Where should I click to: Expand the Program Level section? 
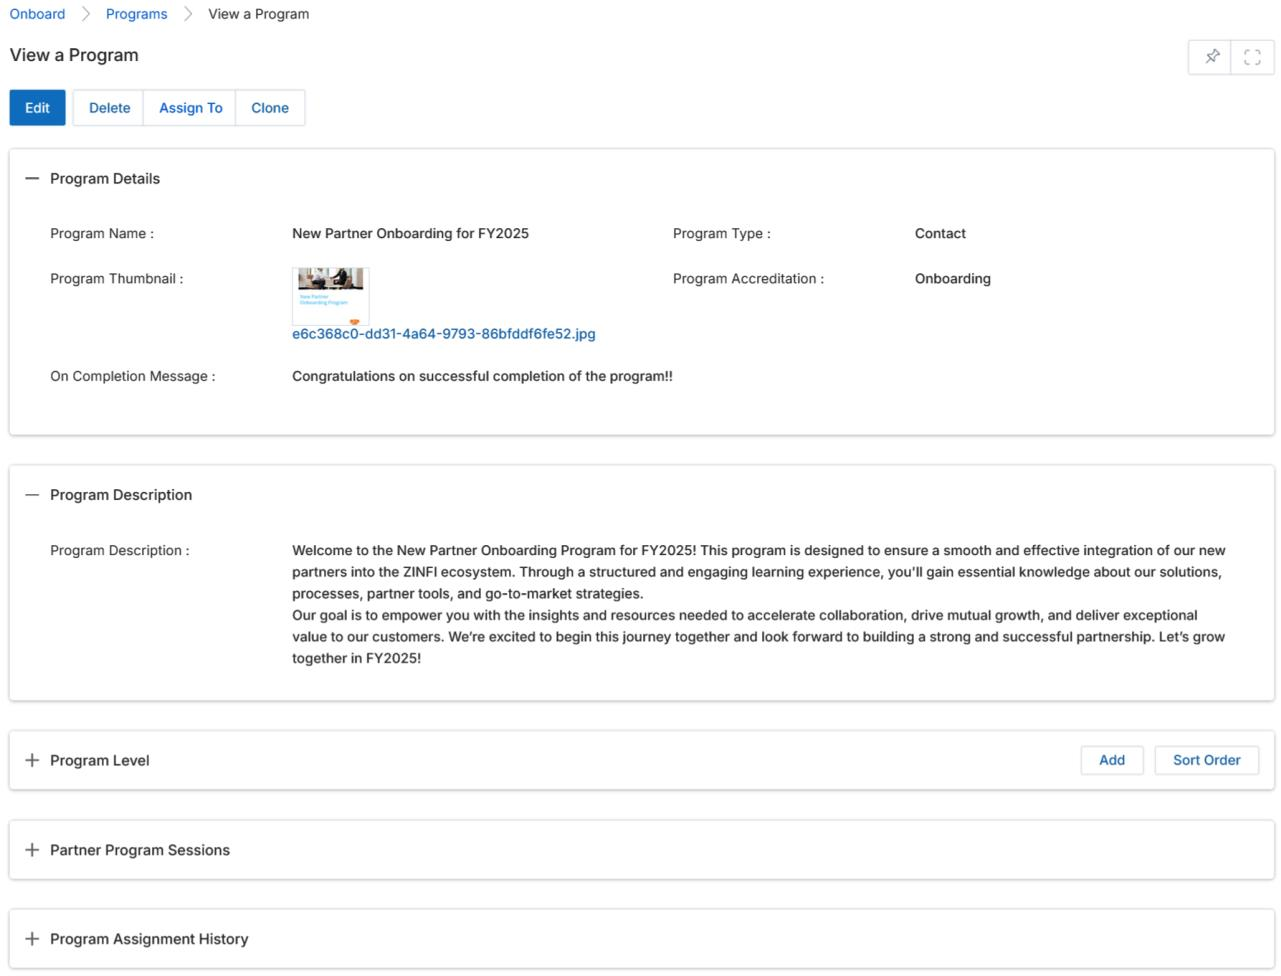tap(32, 760)
